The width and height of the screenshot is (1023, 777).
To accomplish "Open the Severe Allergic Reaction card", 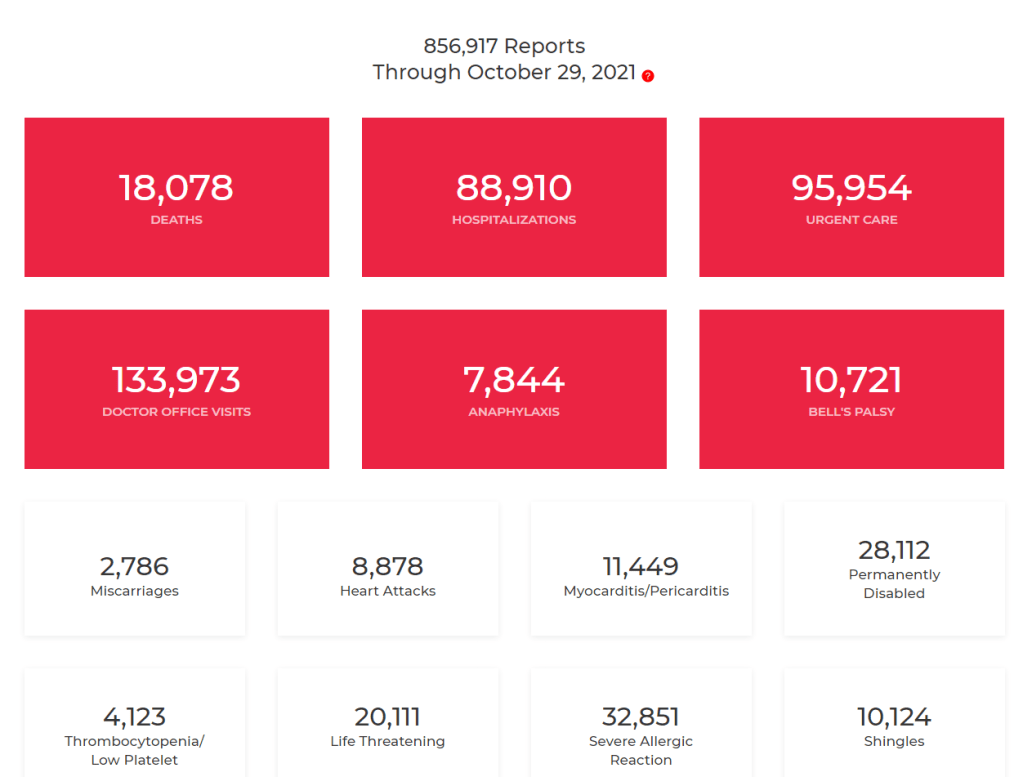I will [x=641, y=728].
